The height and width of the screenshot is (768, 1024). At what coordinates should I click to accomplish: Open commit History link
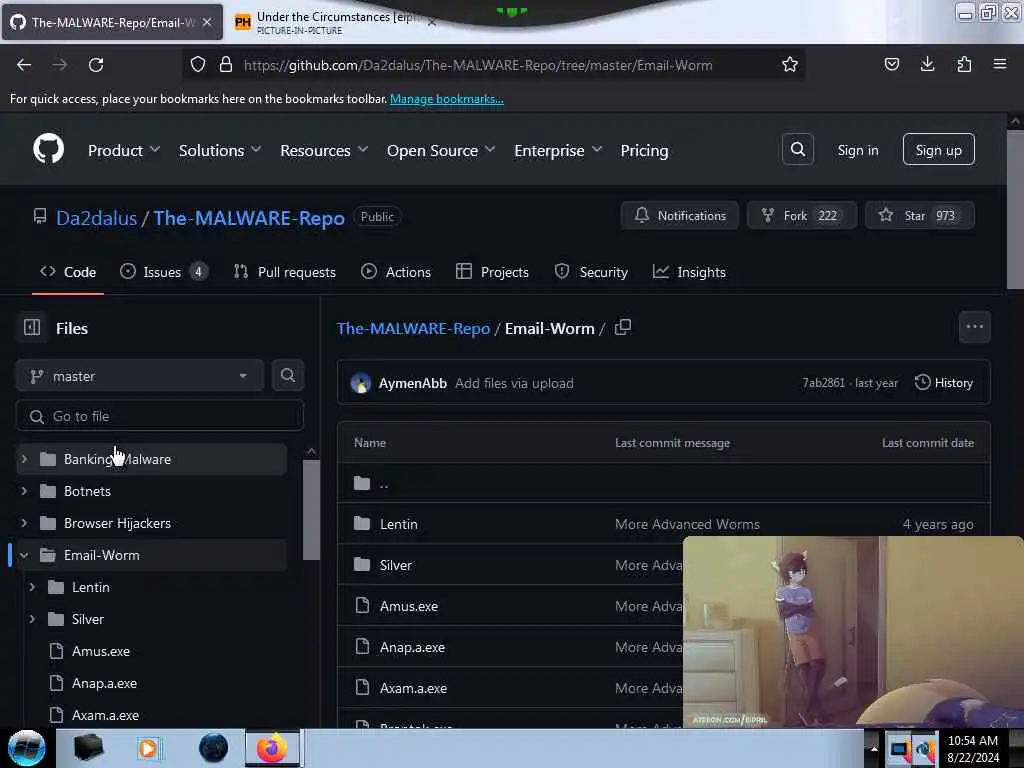pyautogui.click(x=944, y=383)
